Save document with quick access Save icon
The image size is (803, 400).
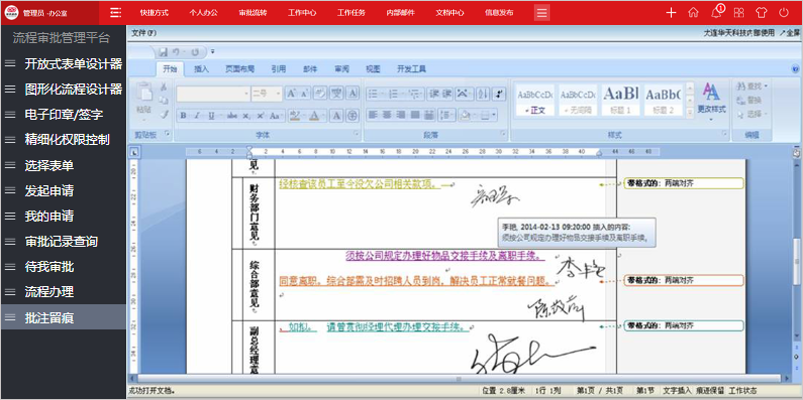tap(163, 52)
